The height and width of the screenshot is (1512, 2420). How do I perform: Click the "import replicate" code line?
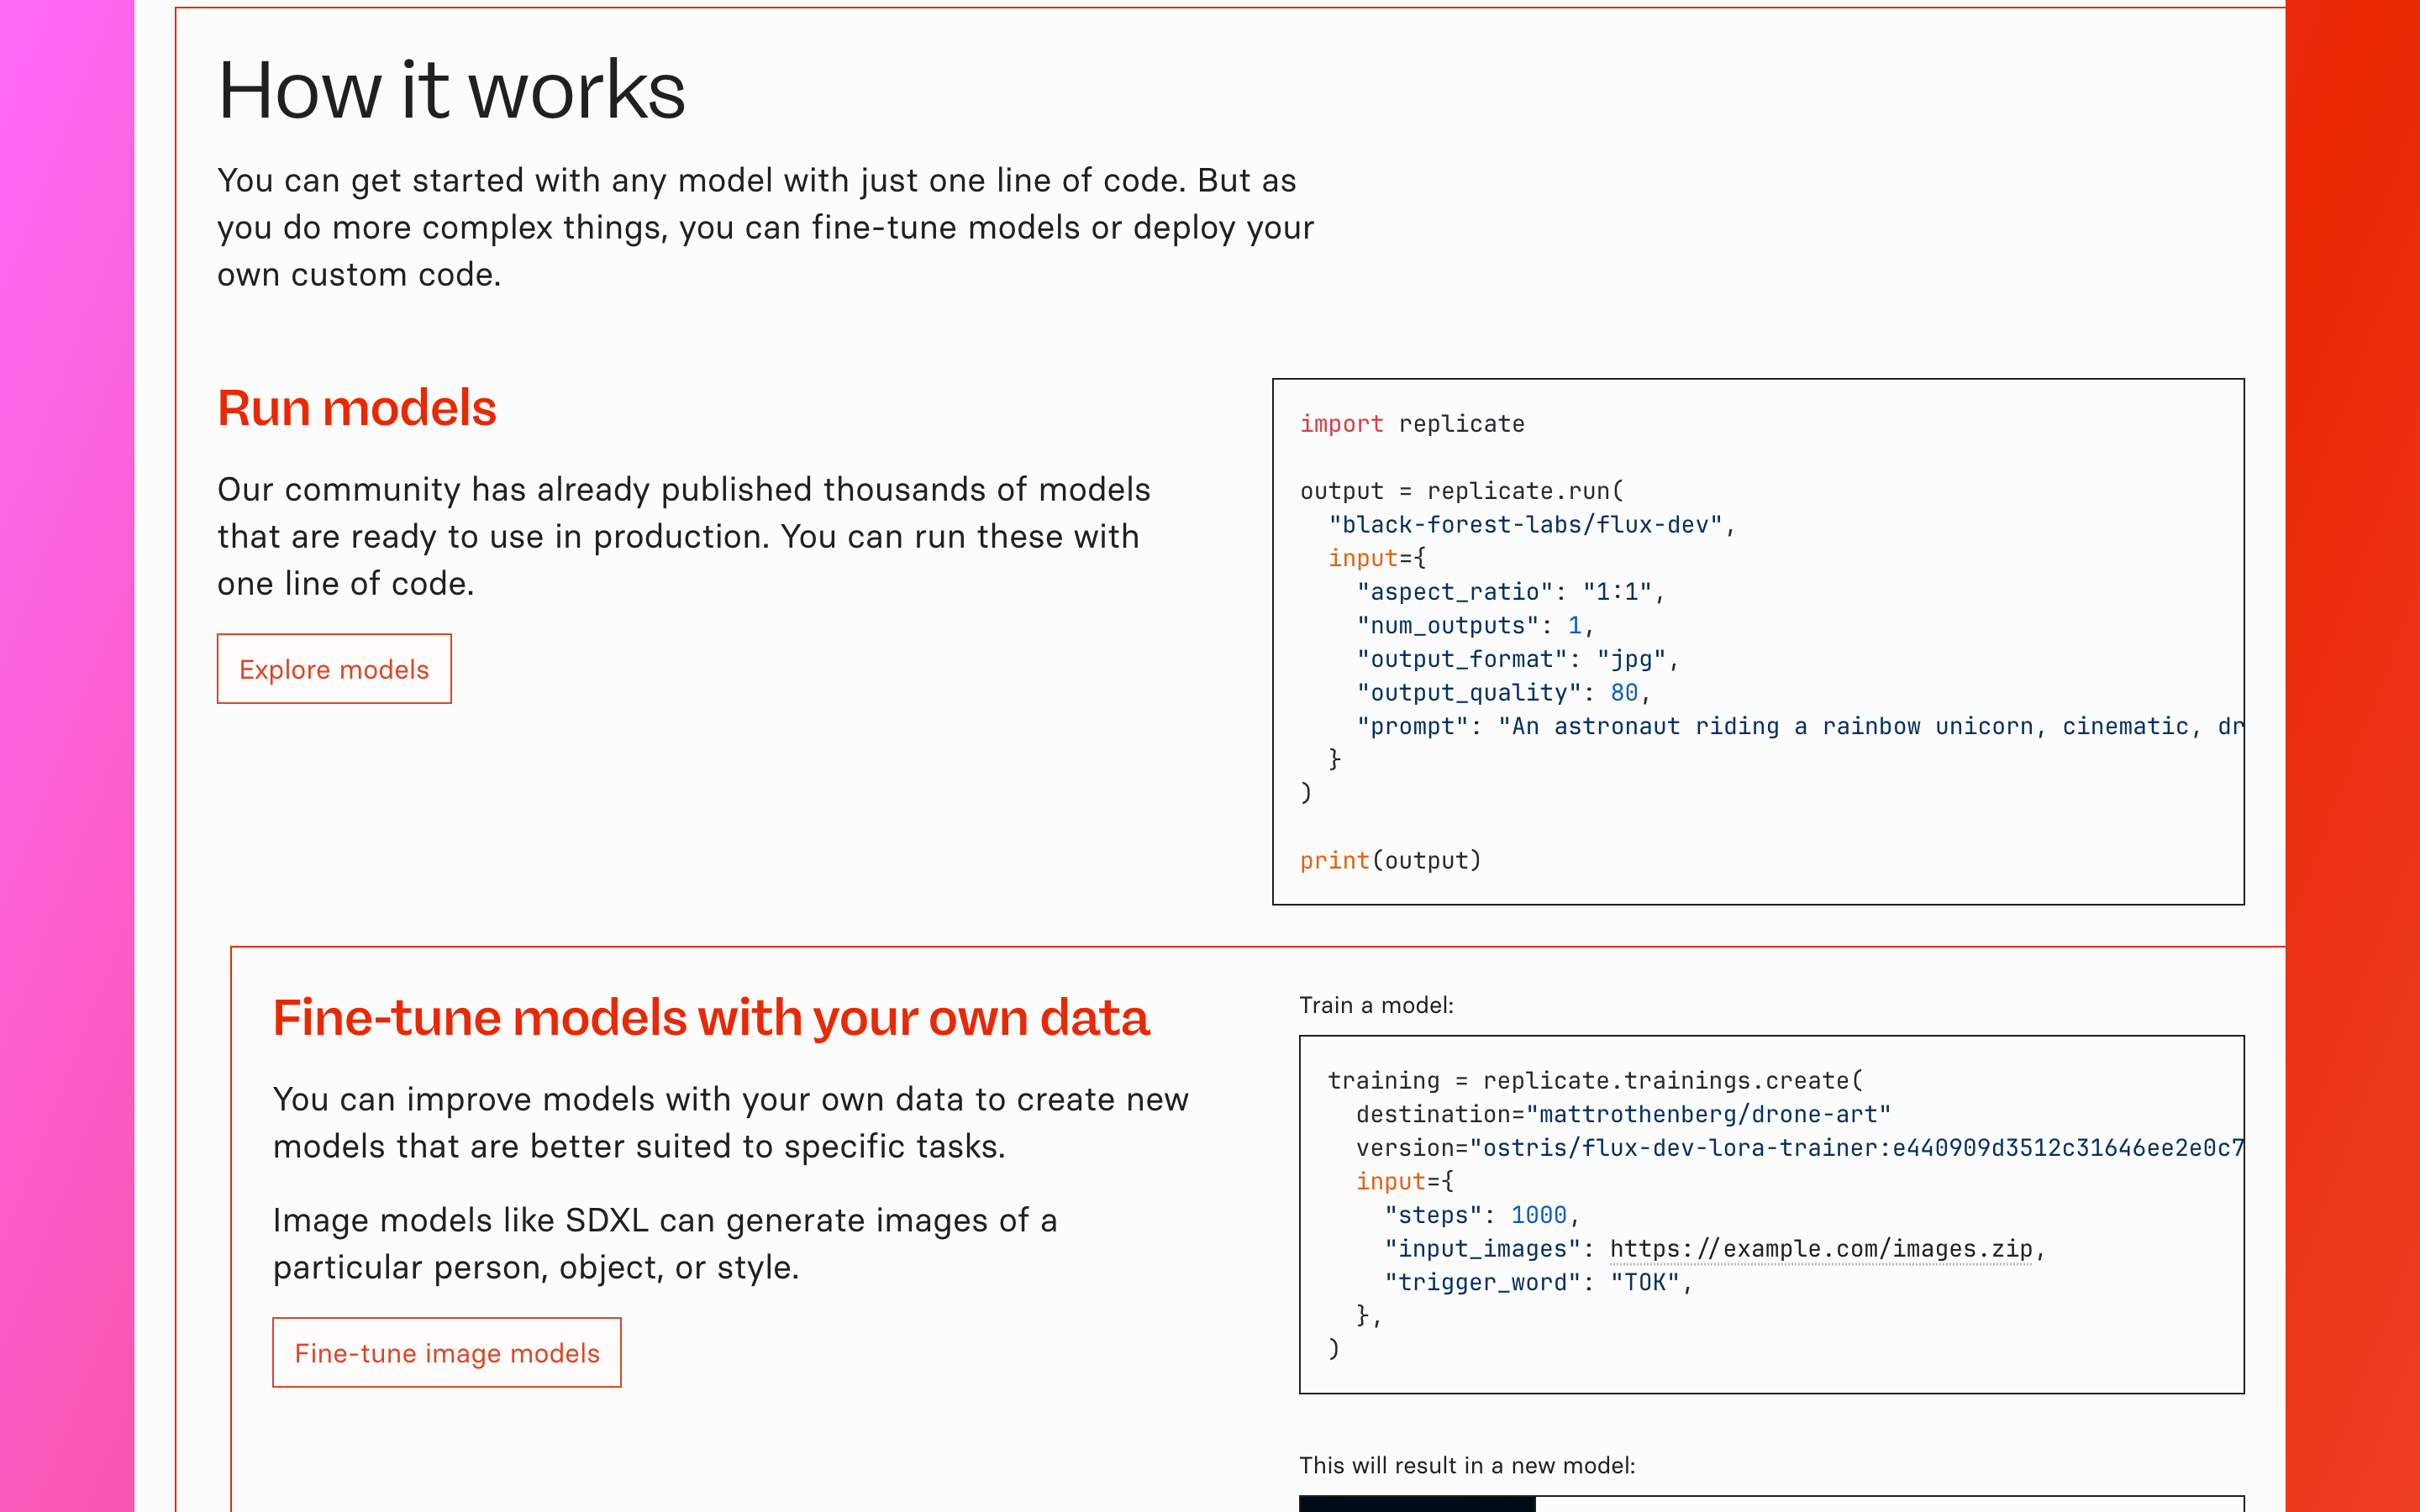click(1412, 424)
